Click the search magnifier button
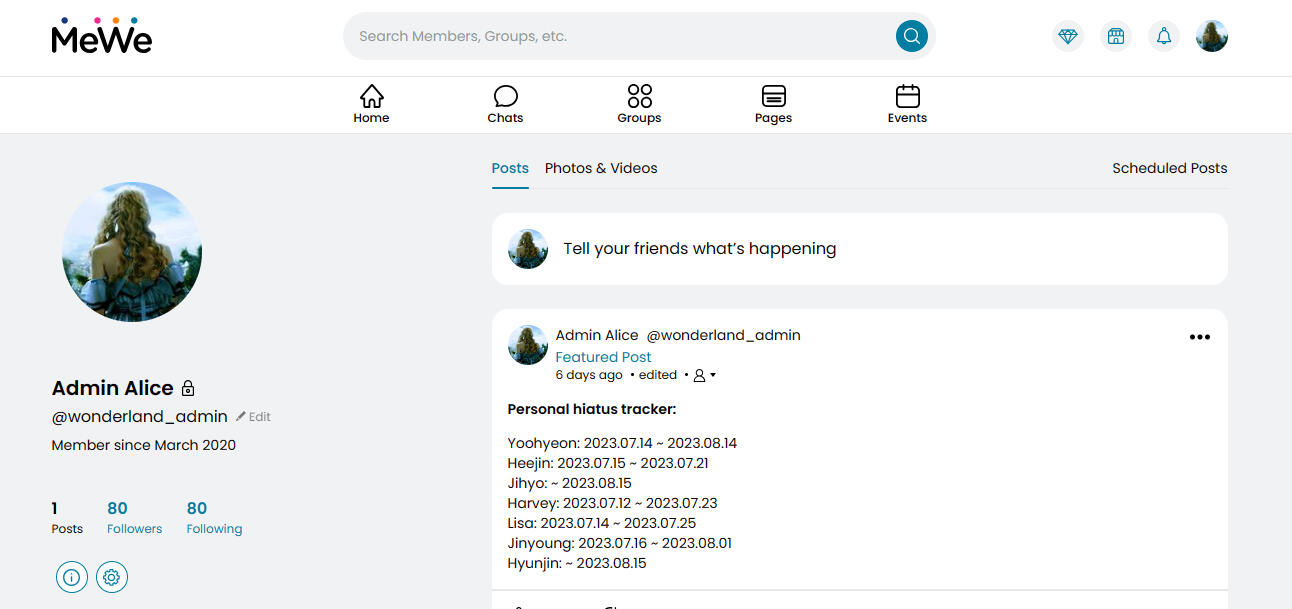 point(910,36)
